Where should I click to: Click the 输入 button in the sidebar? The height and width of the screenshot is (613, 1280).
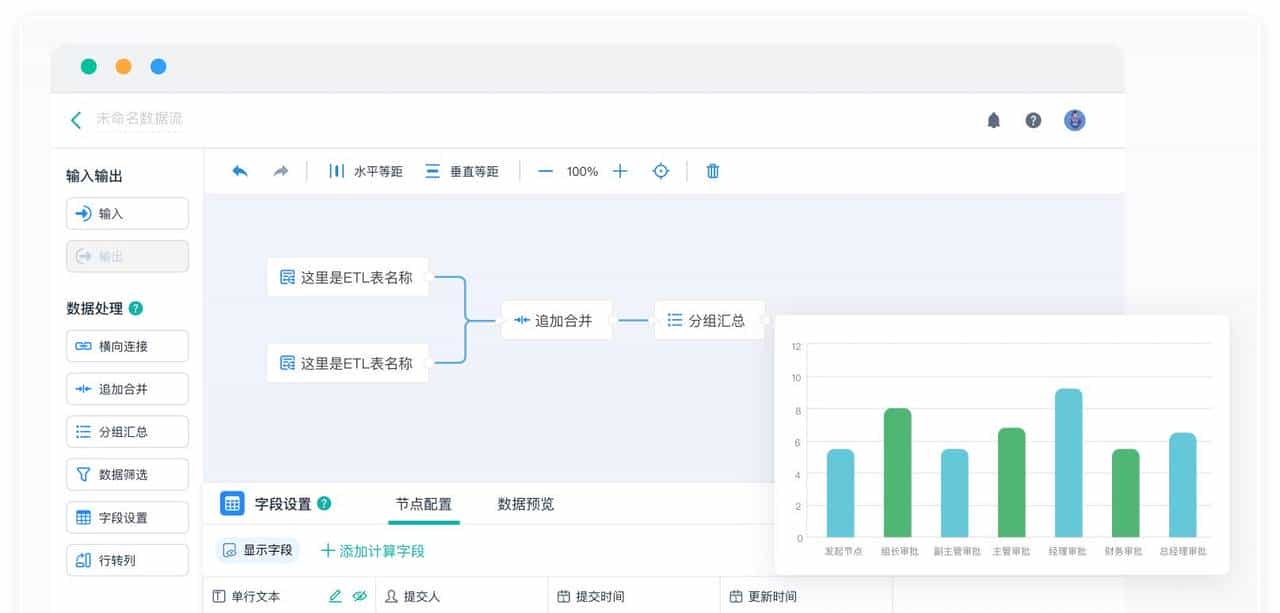tap(127, 213)
